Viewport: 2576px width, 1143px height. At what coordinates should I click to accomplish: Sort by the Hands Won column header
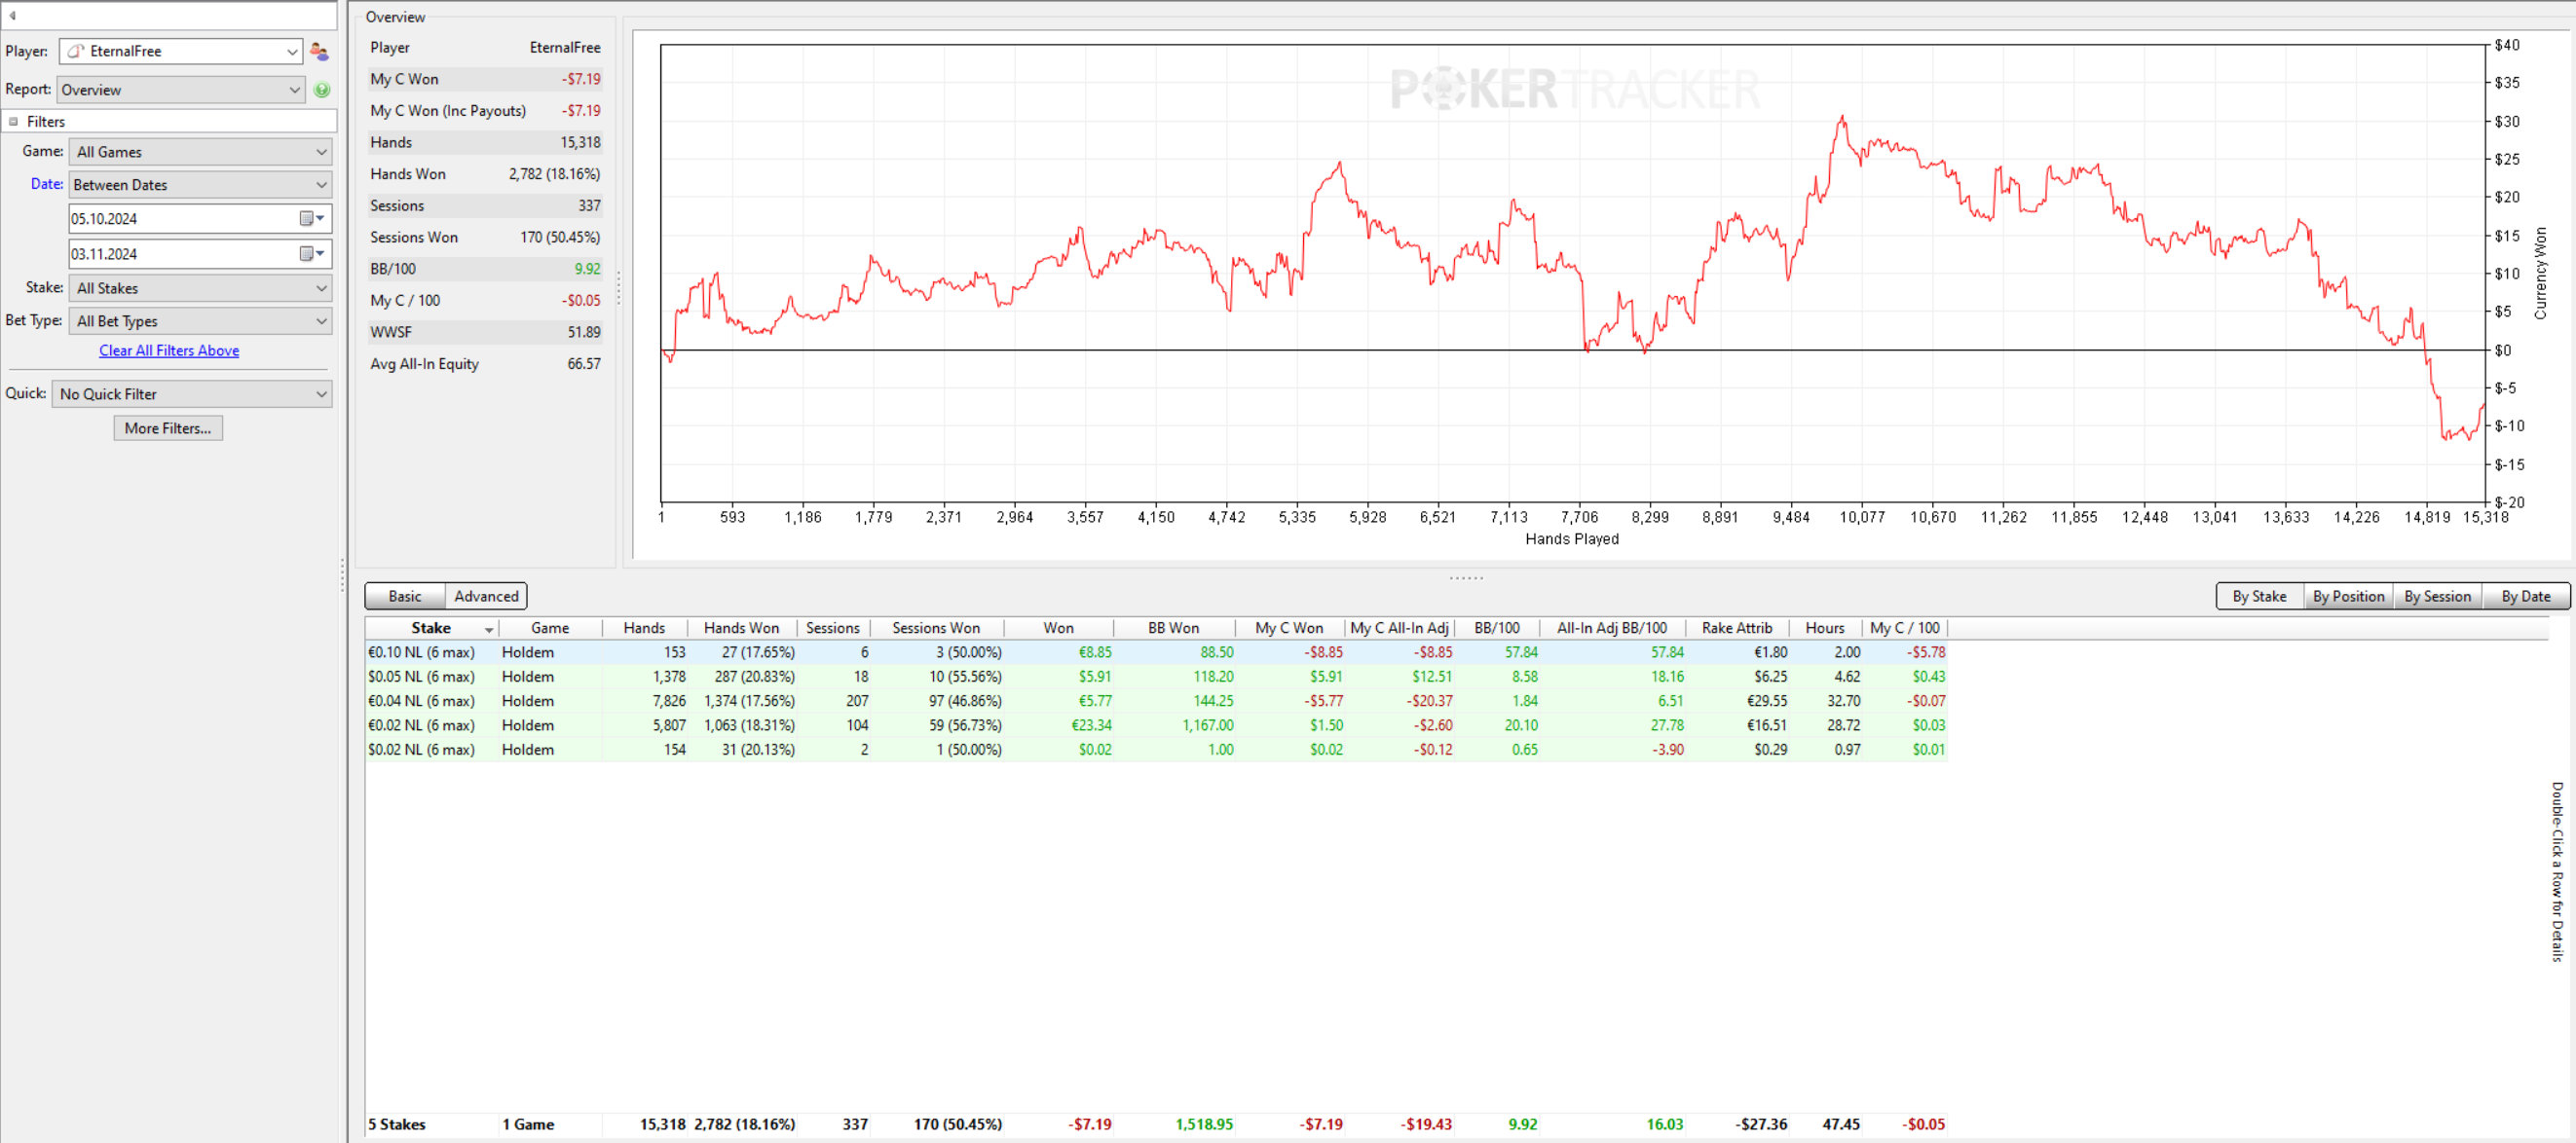click(x=741, y=628)
